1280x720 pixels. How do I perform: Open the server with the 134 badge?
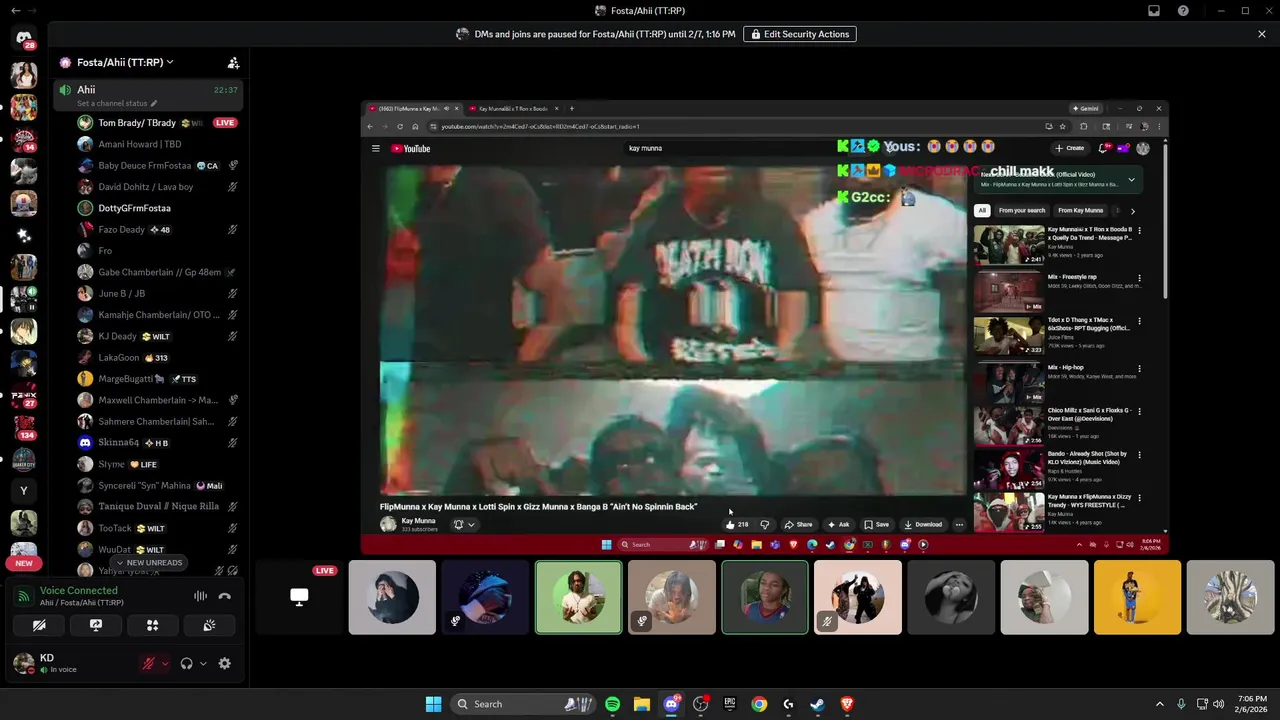pyautogui.click(x=24, y=427)
